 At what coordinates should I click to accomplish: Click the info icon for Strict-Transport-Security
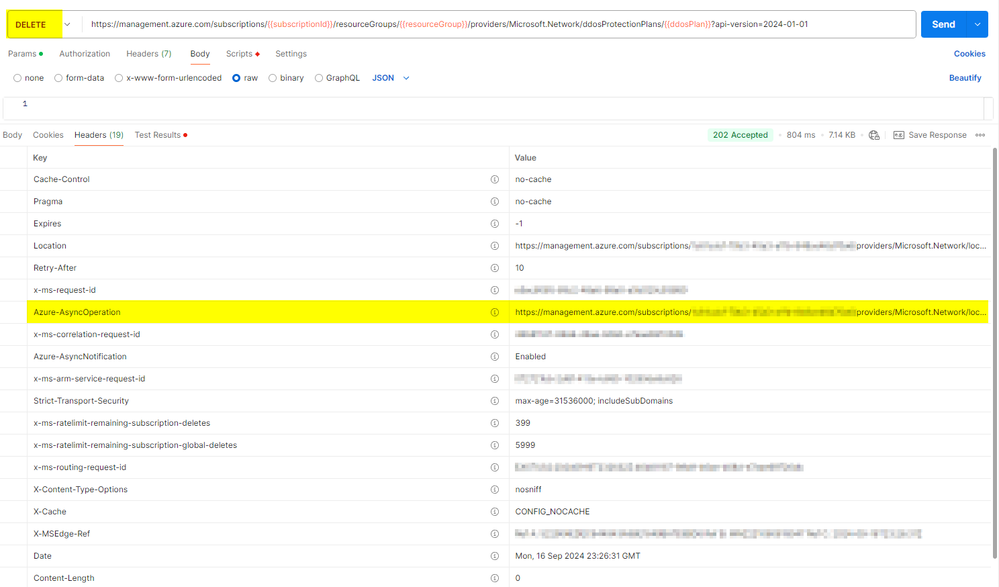(494, 401)
